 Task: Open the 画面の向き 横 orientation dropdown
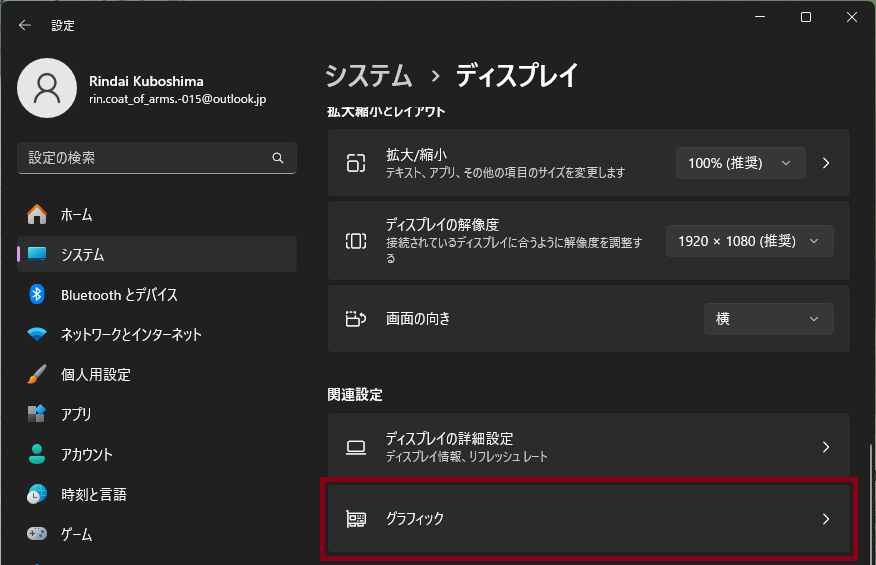768,319
